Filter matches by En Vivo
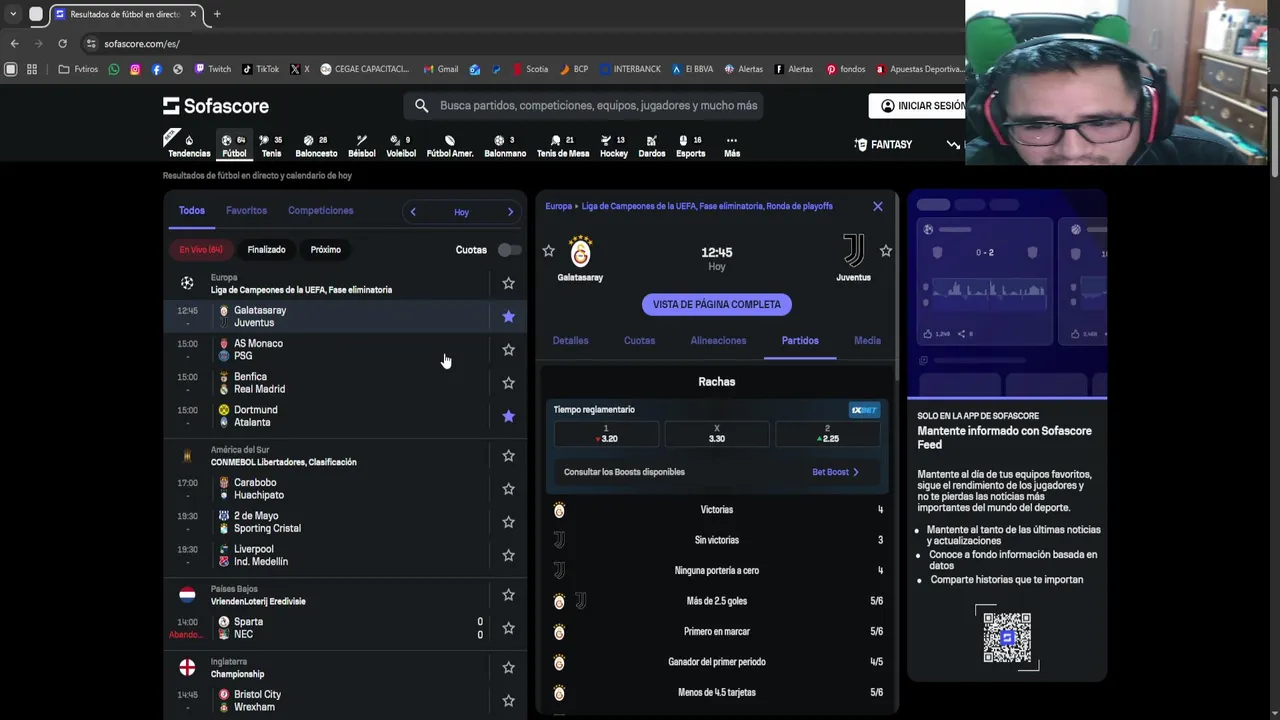1280x720 pixels. 201,250
